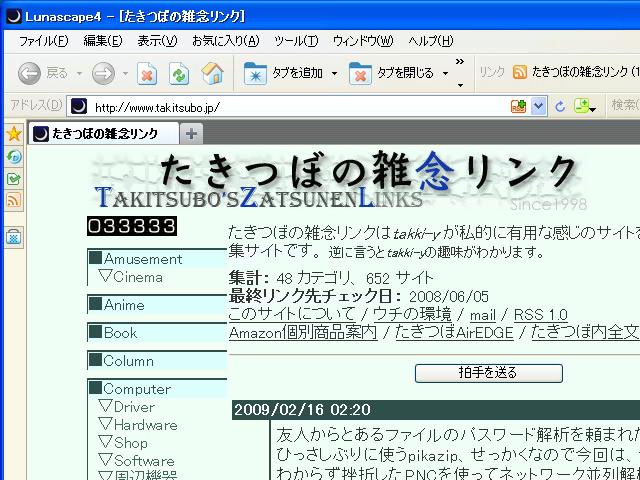Open the ファイル(F) menu
This screenshot has width=640, height=480.
click(44, 41)
